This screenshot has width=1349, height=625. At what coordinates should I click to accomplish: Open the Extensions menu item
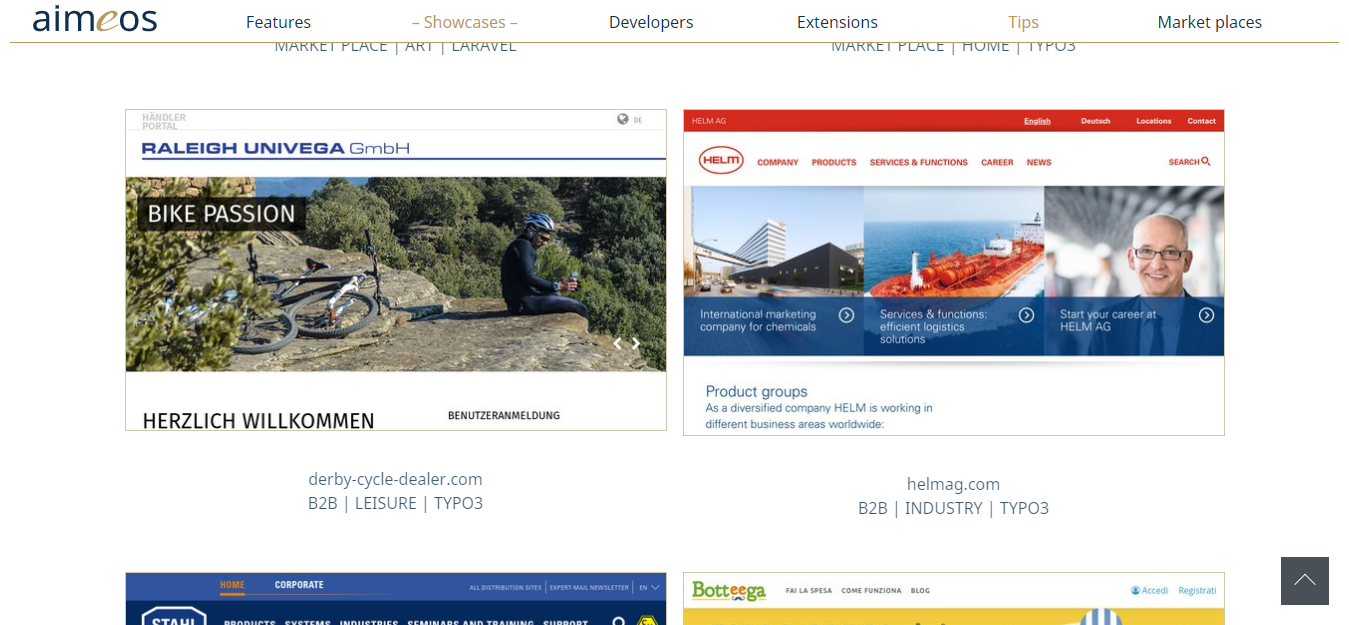coord(837,22)
